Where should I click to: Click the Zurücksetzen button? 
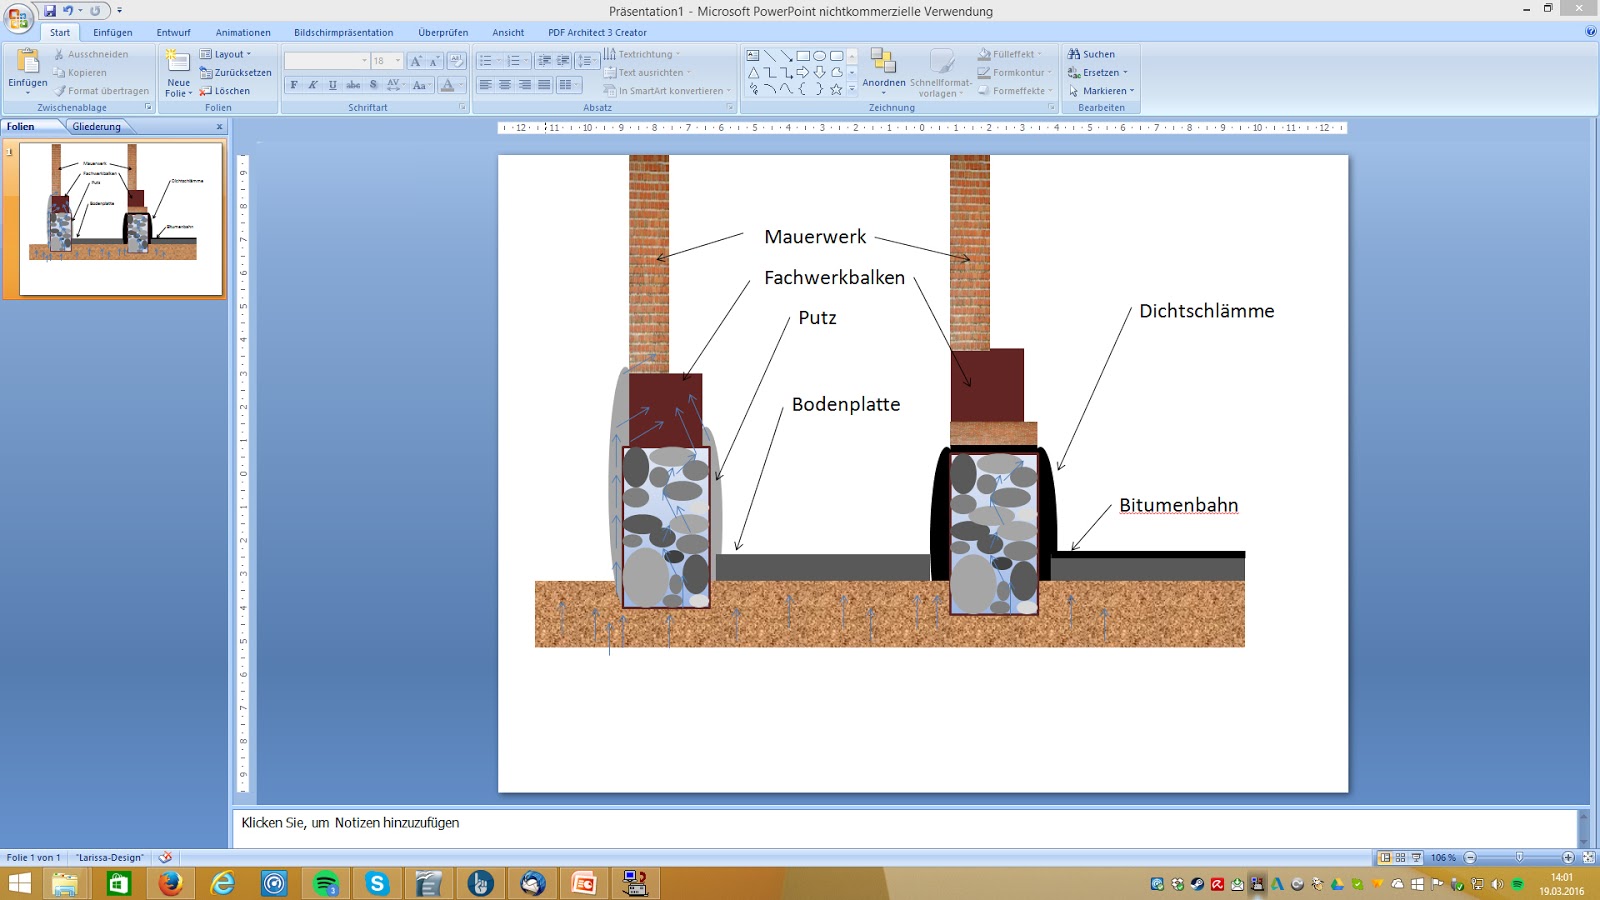pyautogui.click(x=236, y=73)
